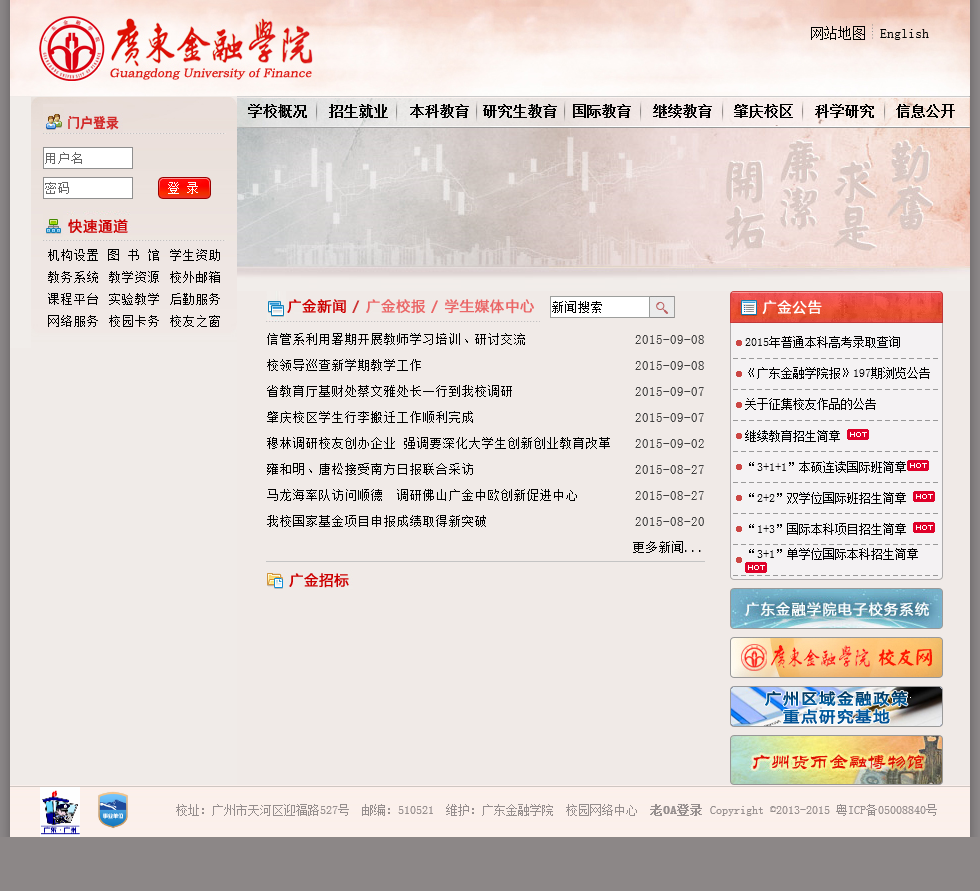Open the 实验教学 quick link
980x891 pixels.
coord(134,299)
